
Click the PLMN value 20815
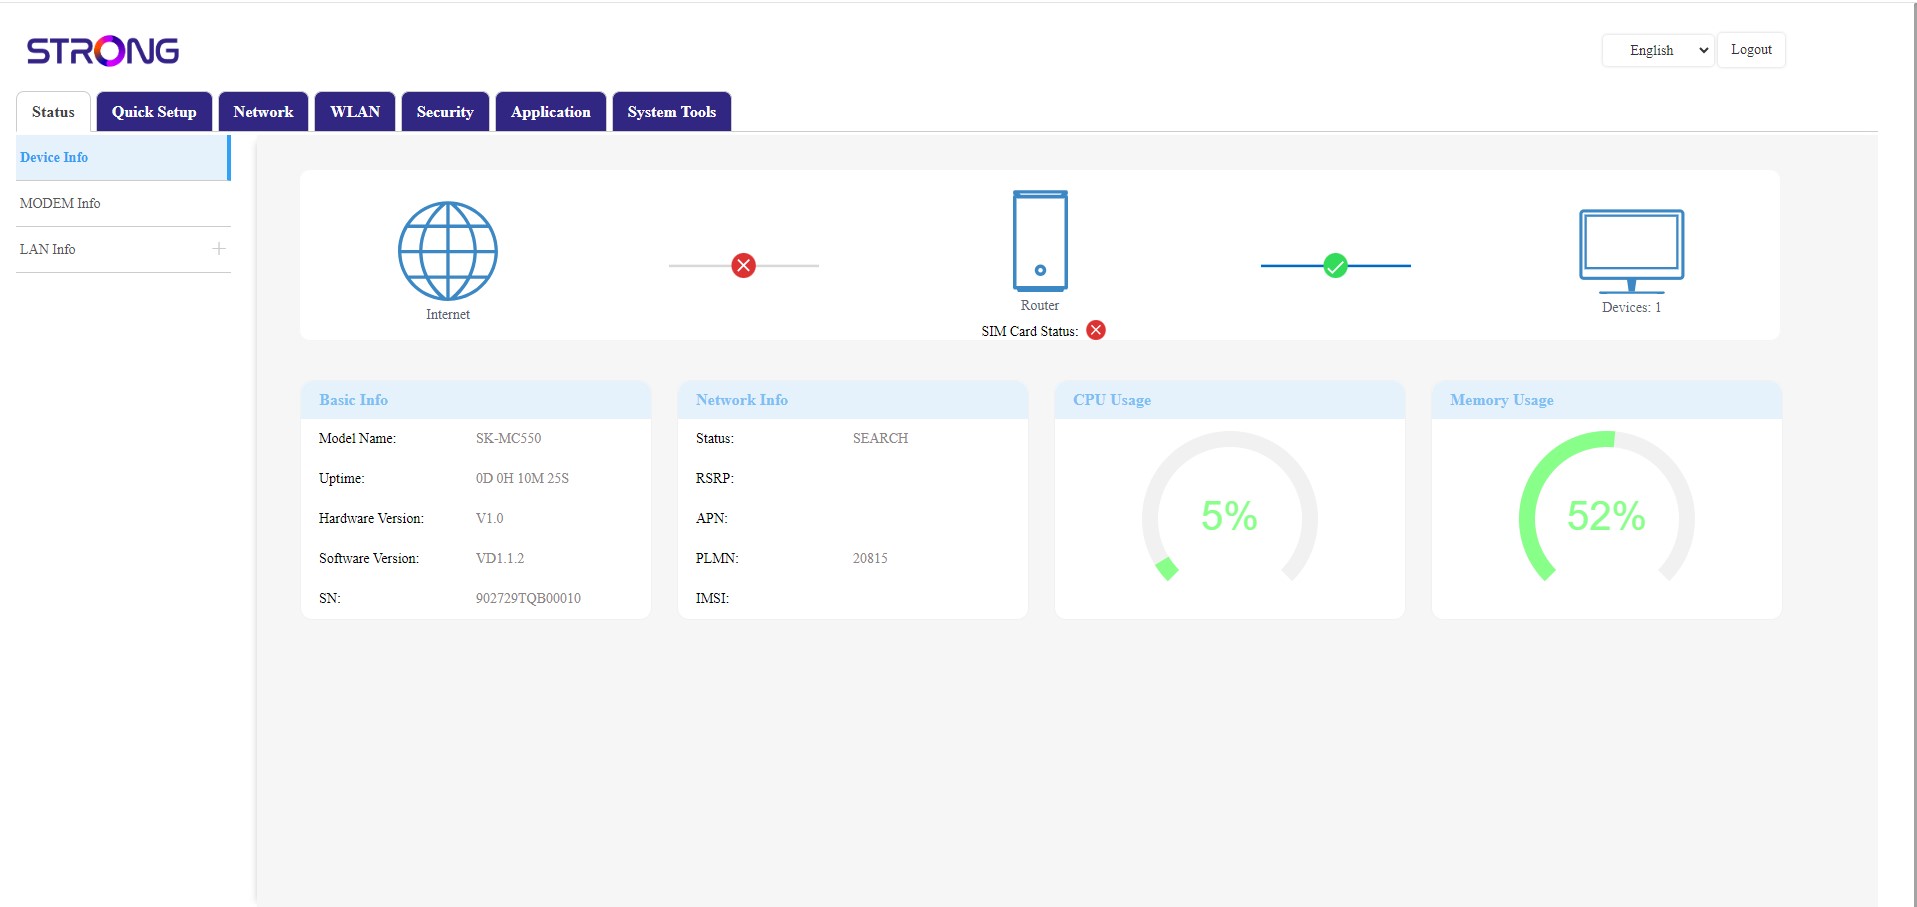[x=870, y=558]
